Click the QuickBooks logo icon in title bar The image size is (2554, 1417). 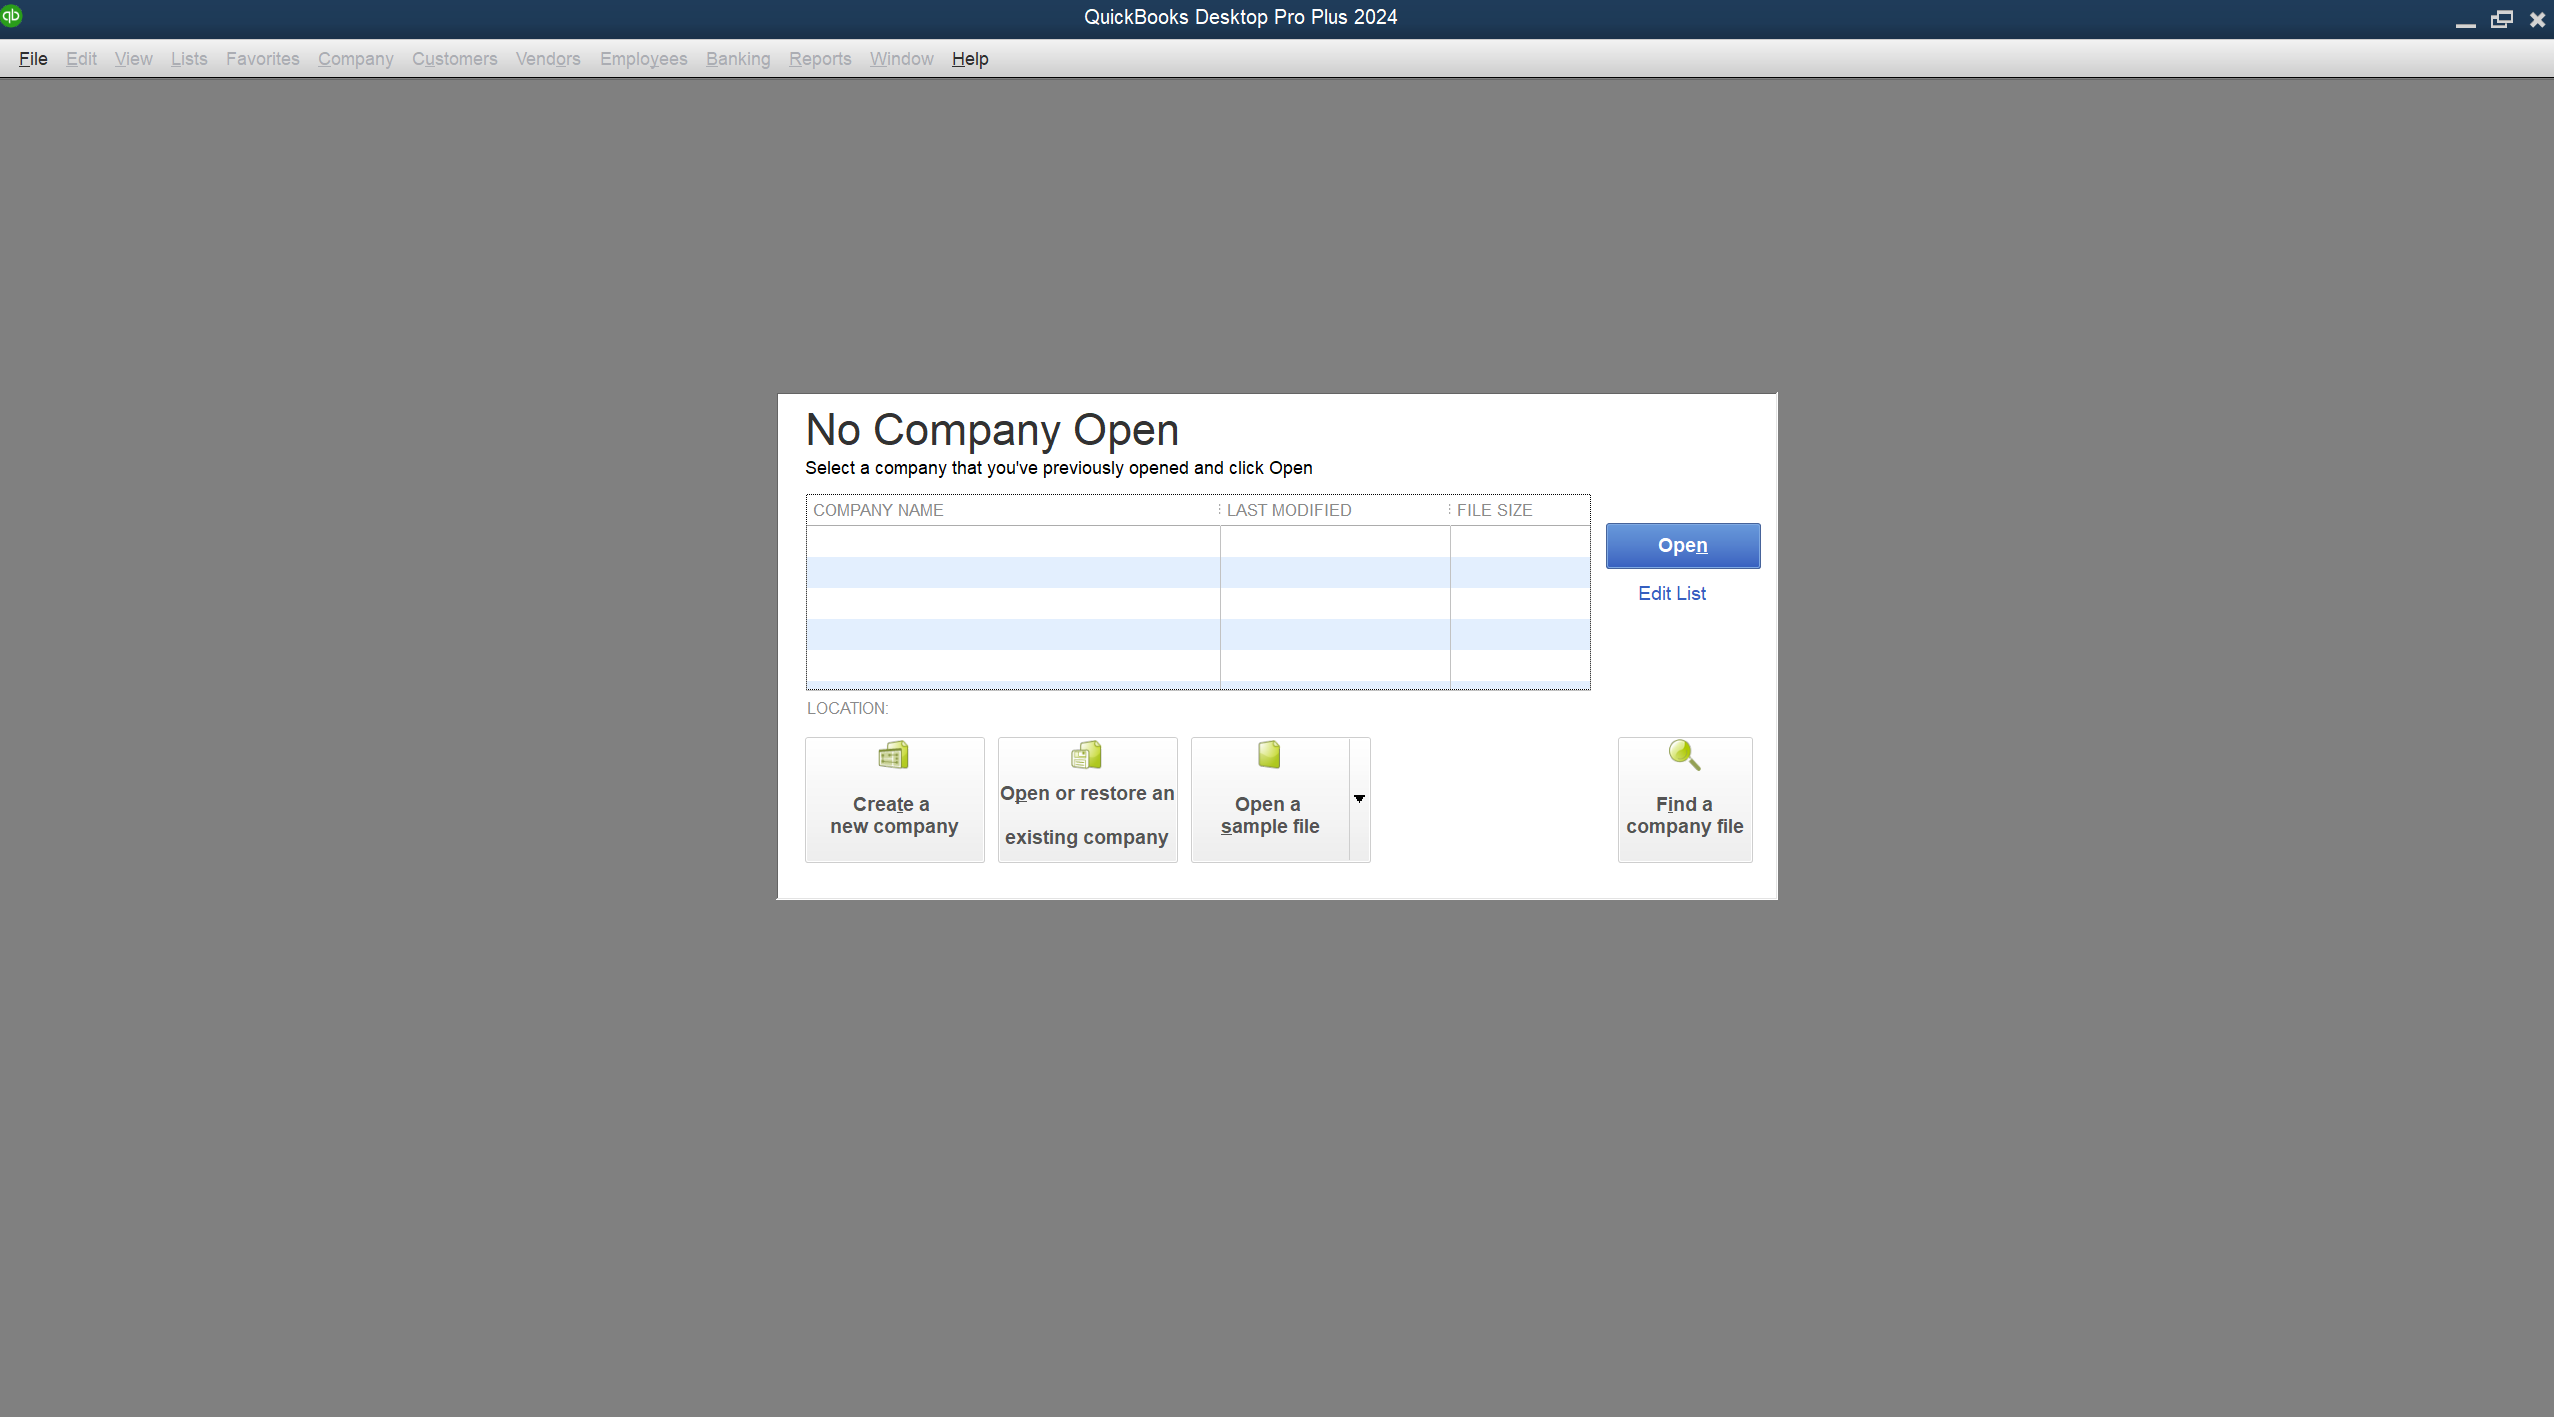point(11,15)
